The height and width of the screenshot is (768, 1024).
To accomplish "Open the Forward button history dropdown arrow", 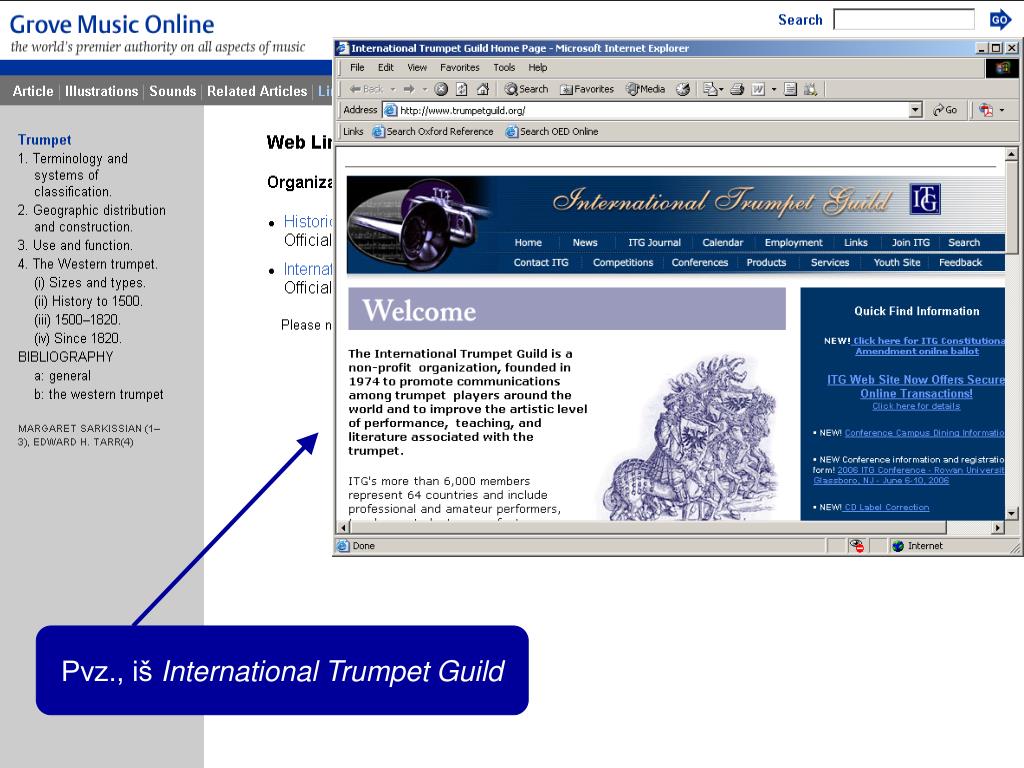I will click(424, 89).
